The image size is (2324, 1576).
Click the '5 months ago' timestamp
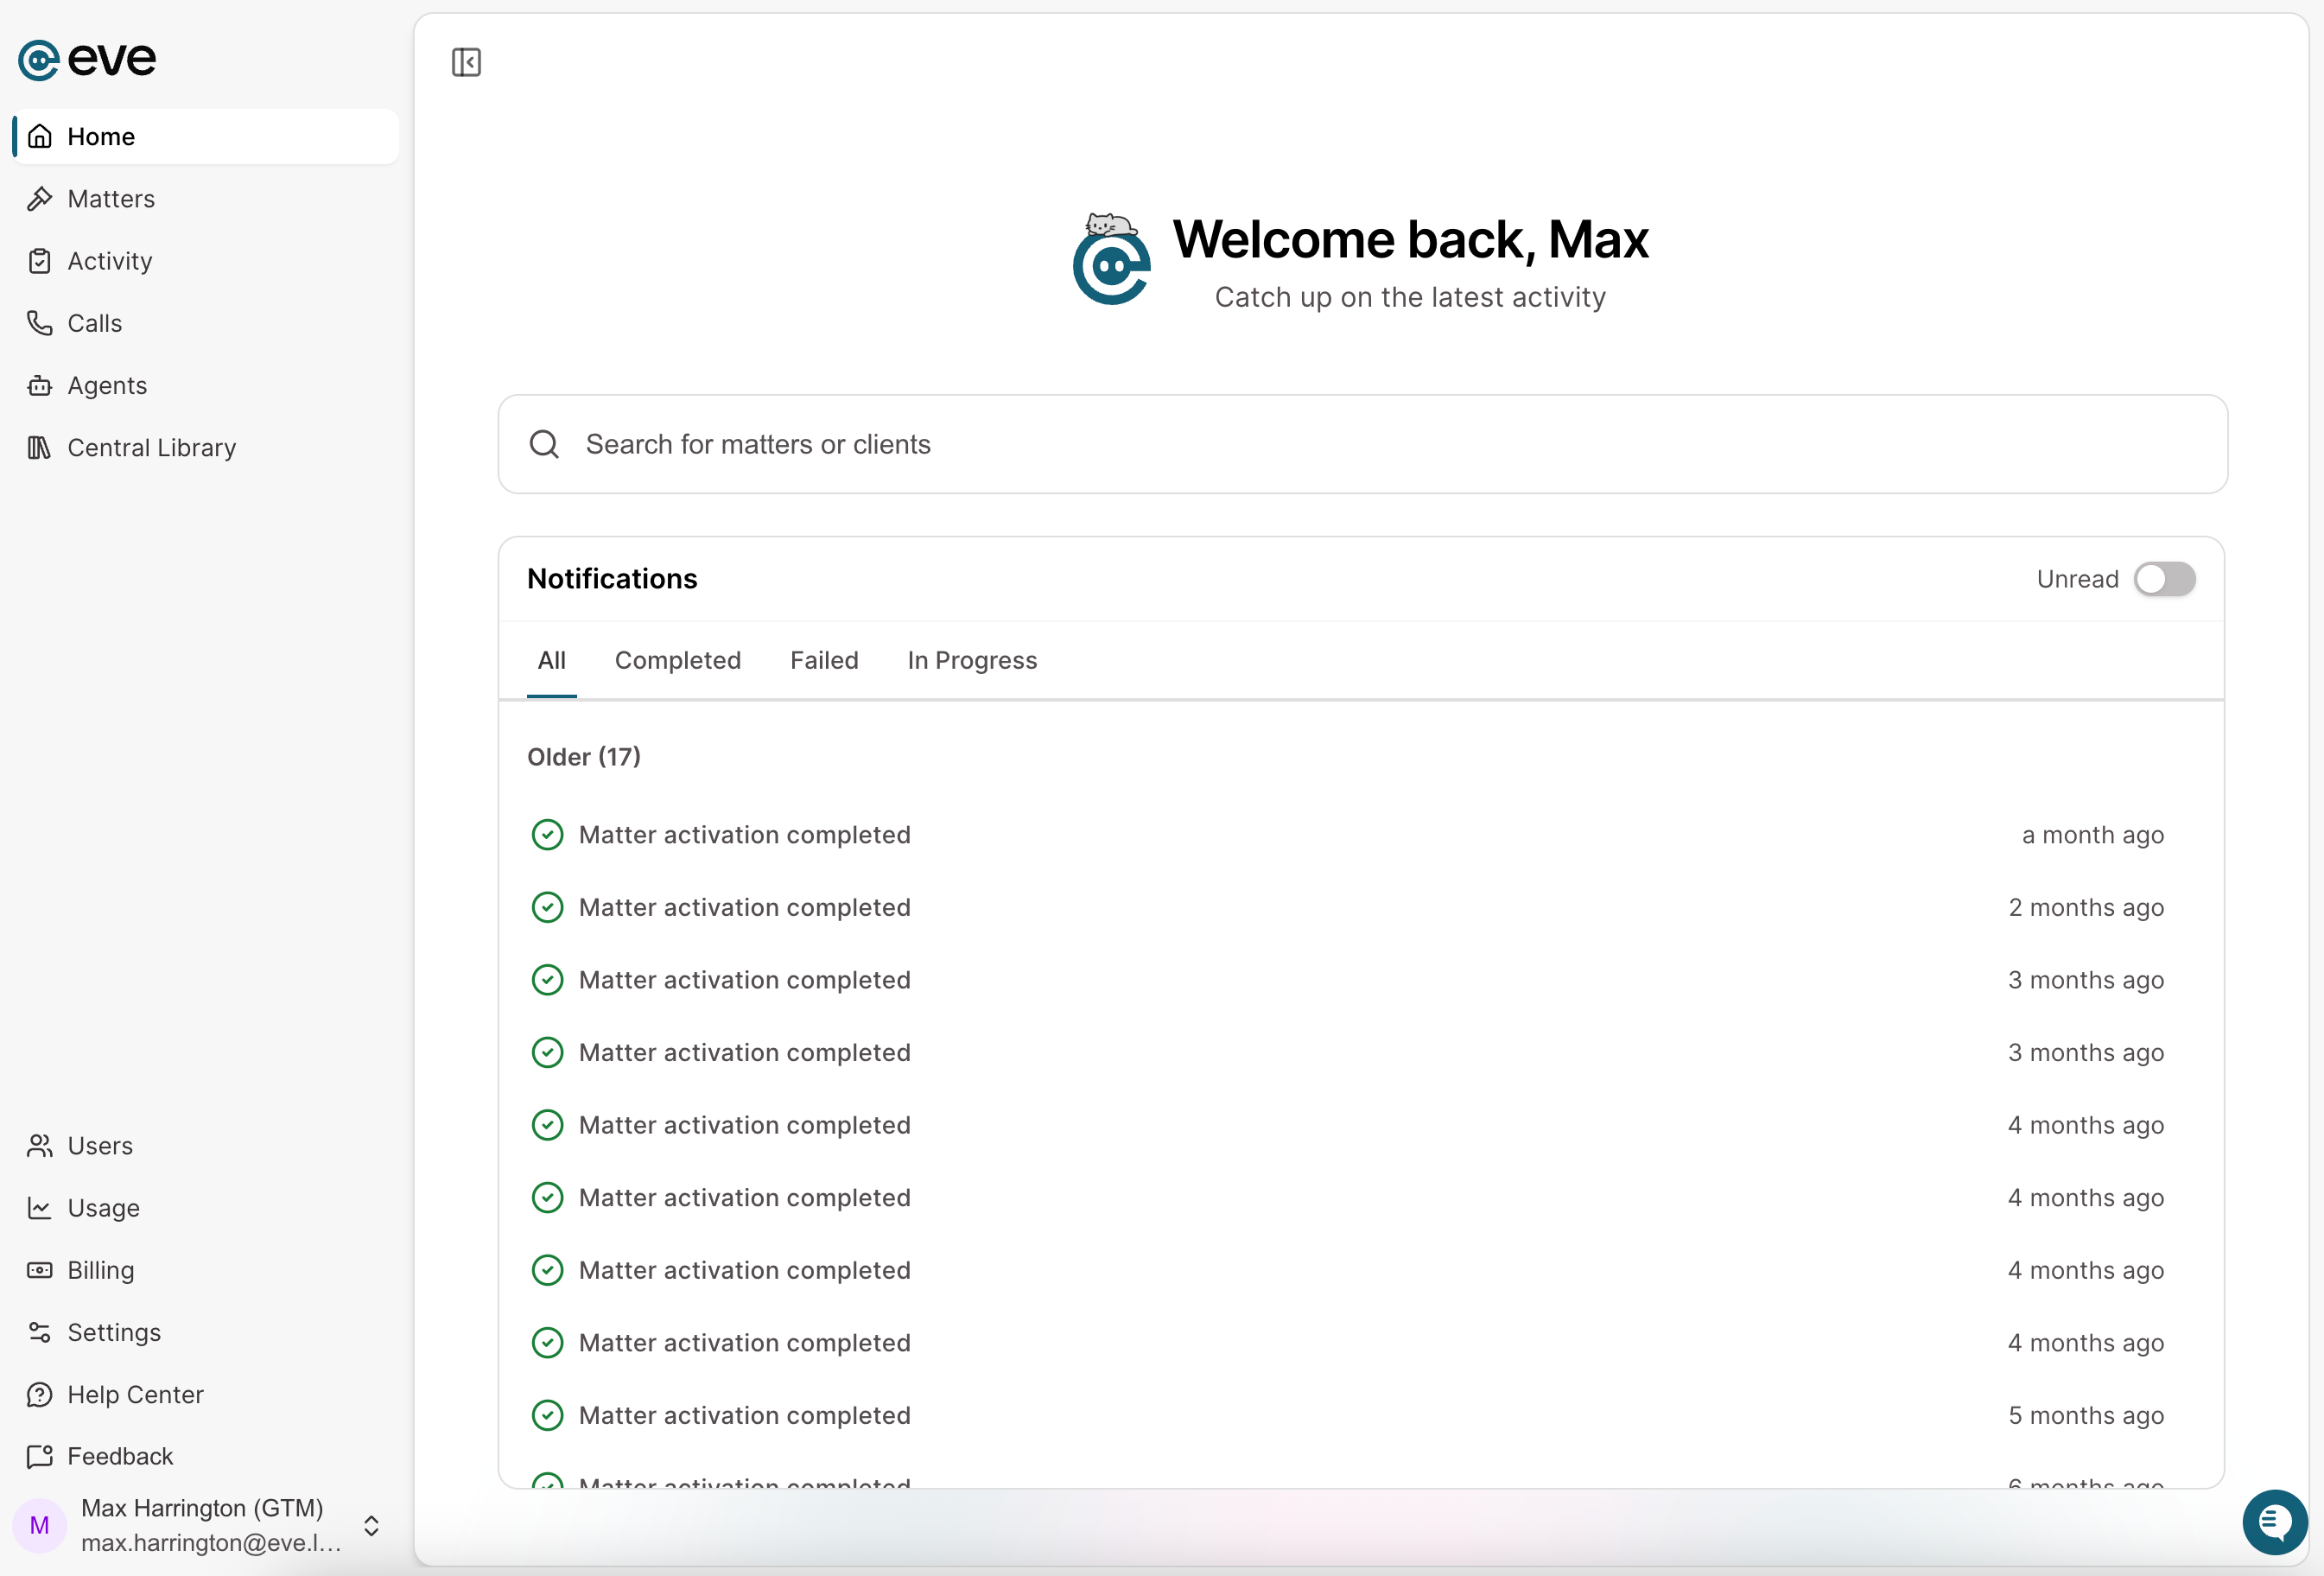pos(2086,1415)
